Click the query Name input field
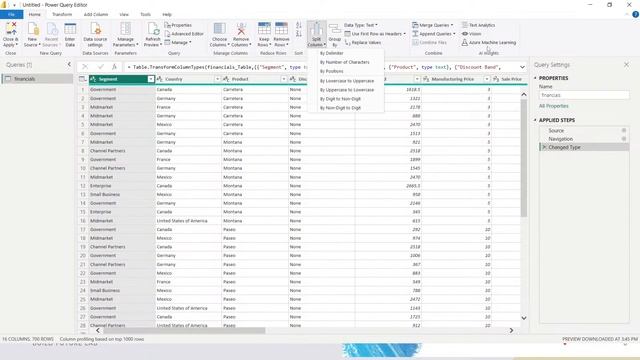 (584, 95)
